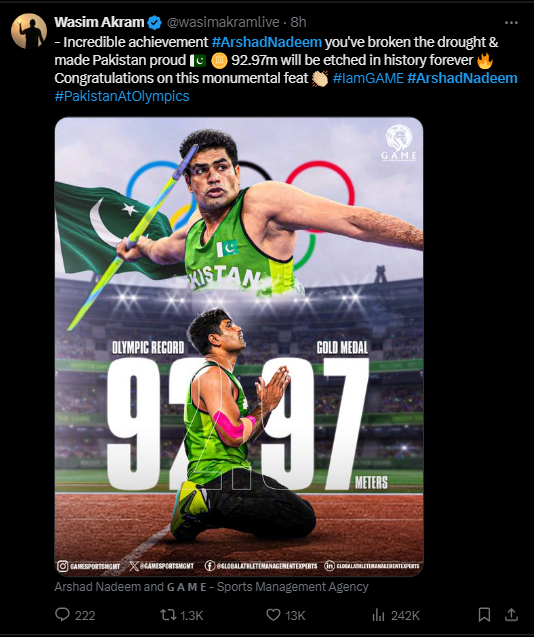Image resolution: width=534 pixels, height=637 pixels.
Task: Open view analytics bar chart icon
Action: coord(378,615)
